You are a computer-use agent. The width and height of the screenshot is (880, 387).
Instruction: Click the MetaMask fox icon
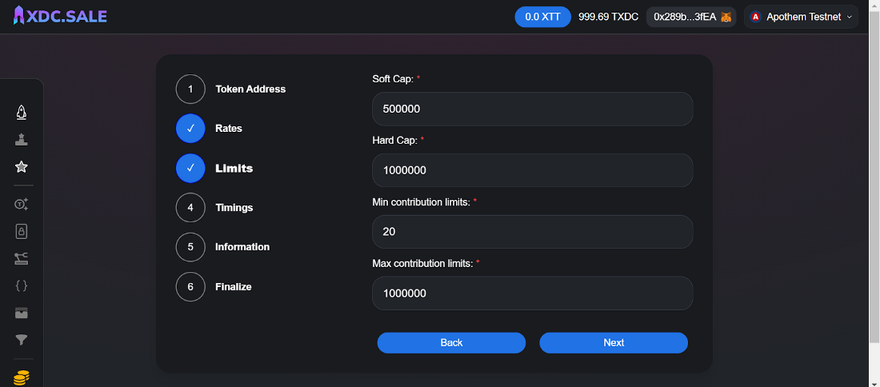click(726, 17)
